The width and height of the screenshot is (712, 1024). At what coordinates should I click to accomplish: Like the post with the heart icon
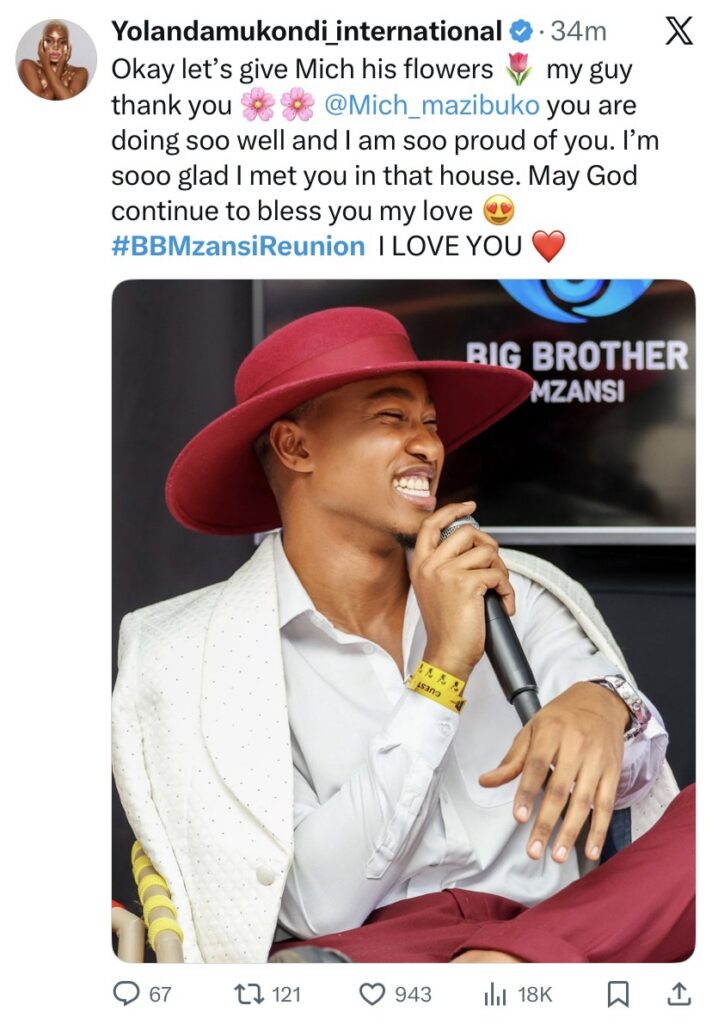point(372,993)
